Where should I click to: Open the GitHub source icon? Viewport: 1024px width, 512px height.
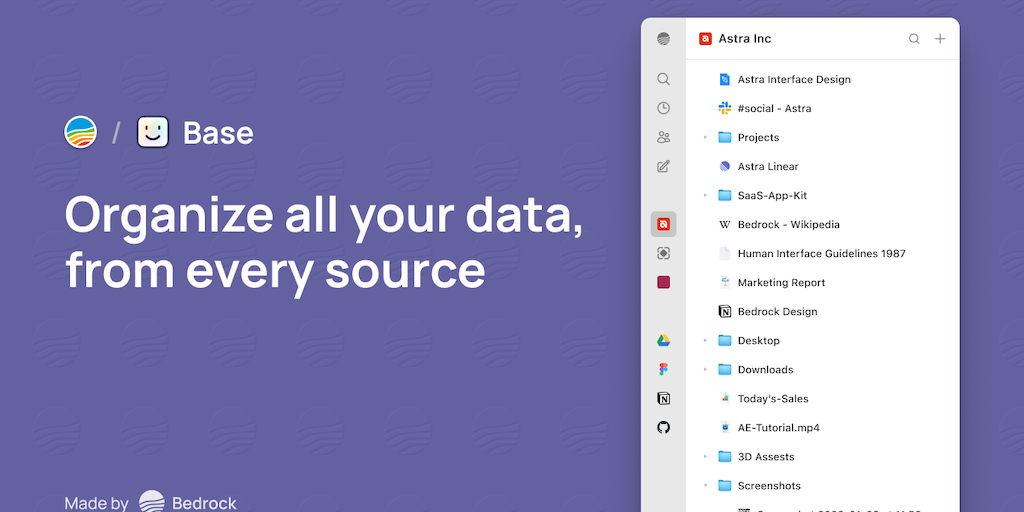pyautogui.click(x=663, y=427)
